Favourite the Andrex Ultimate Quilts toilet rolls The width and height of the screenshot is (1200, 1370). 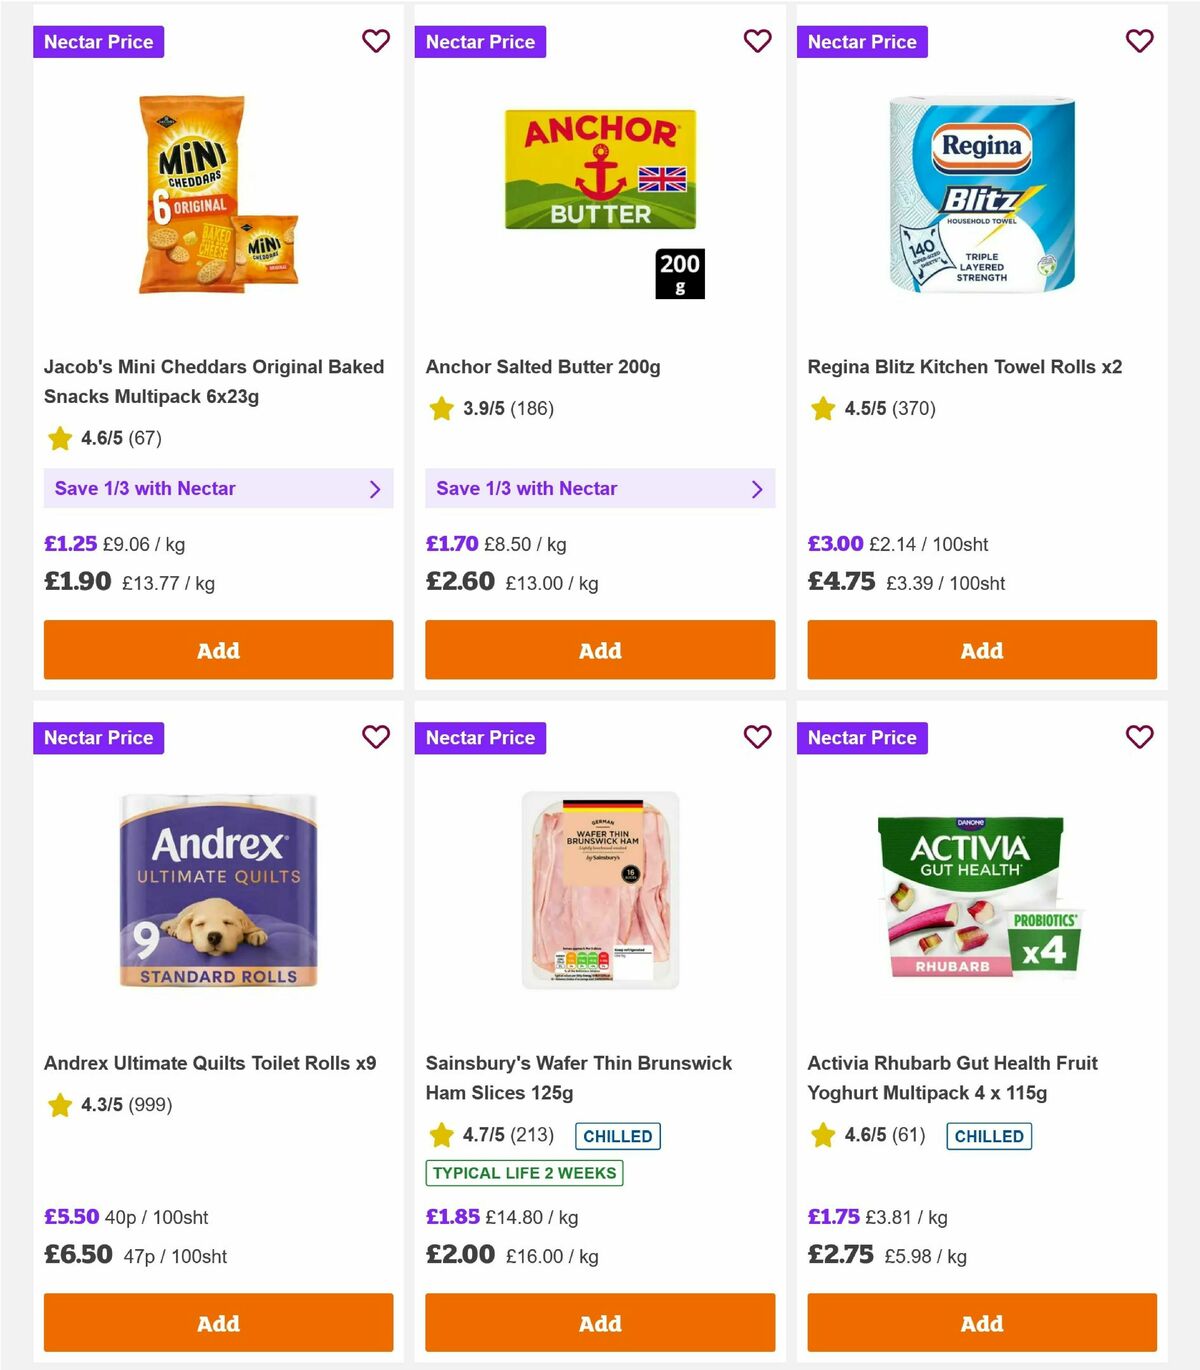[x=376, y=737]
